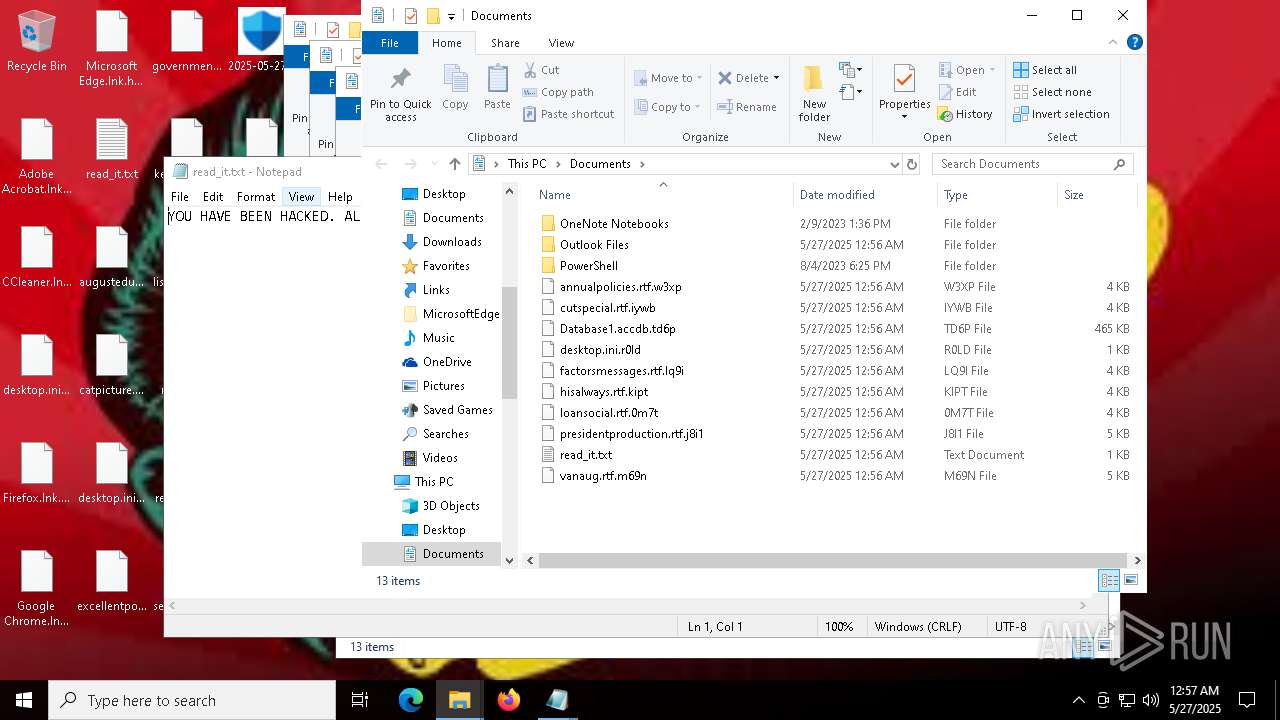Sort by the Type column header

(x=956, y=195)
